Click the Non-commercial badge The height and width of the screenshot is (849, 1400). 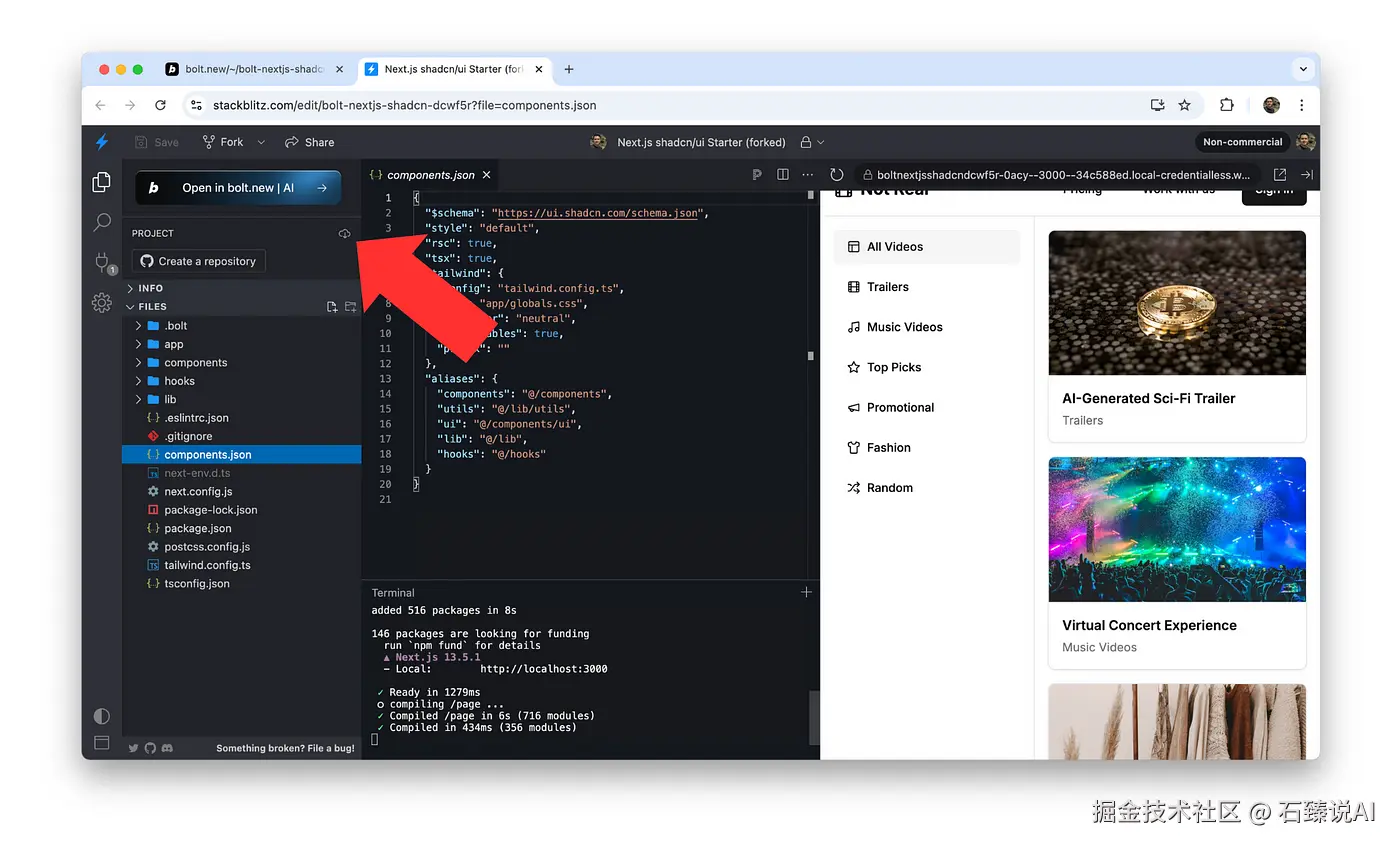1242,142
